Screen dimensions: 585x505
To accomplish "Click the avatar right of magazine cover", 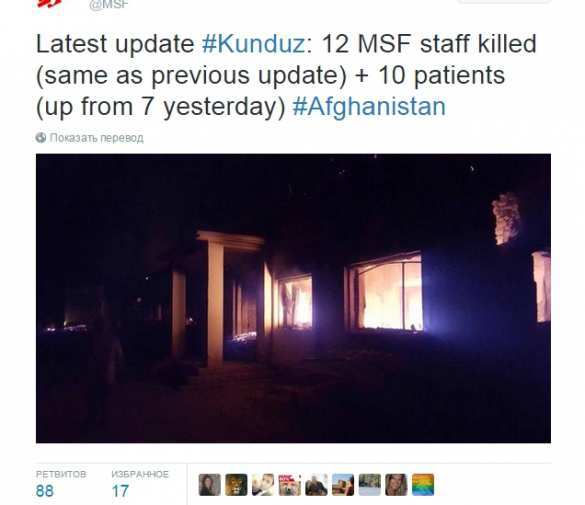I will pyautogui.click(x=316, y=485).
